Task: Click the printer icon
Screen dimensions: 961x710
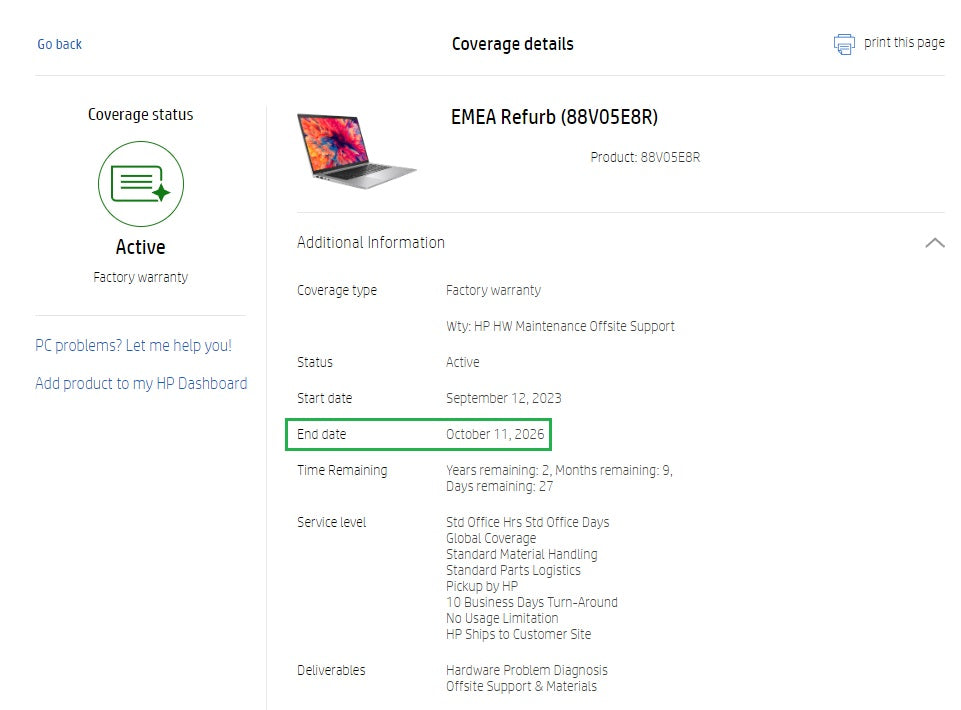Action: pyautogui.click(x=844, y=44)
